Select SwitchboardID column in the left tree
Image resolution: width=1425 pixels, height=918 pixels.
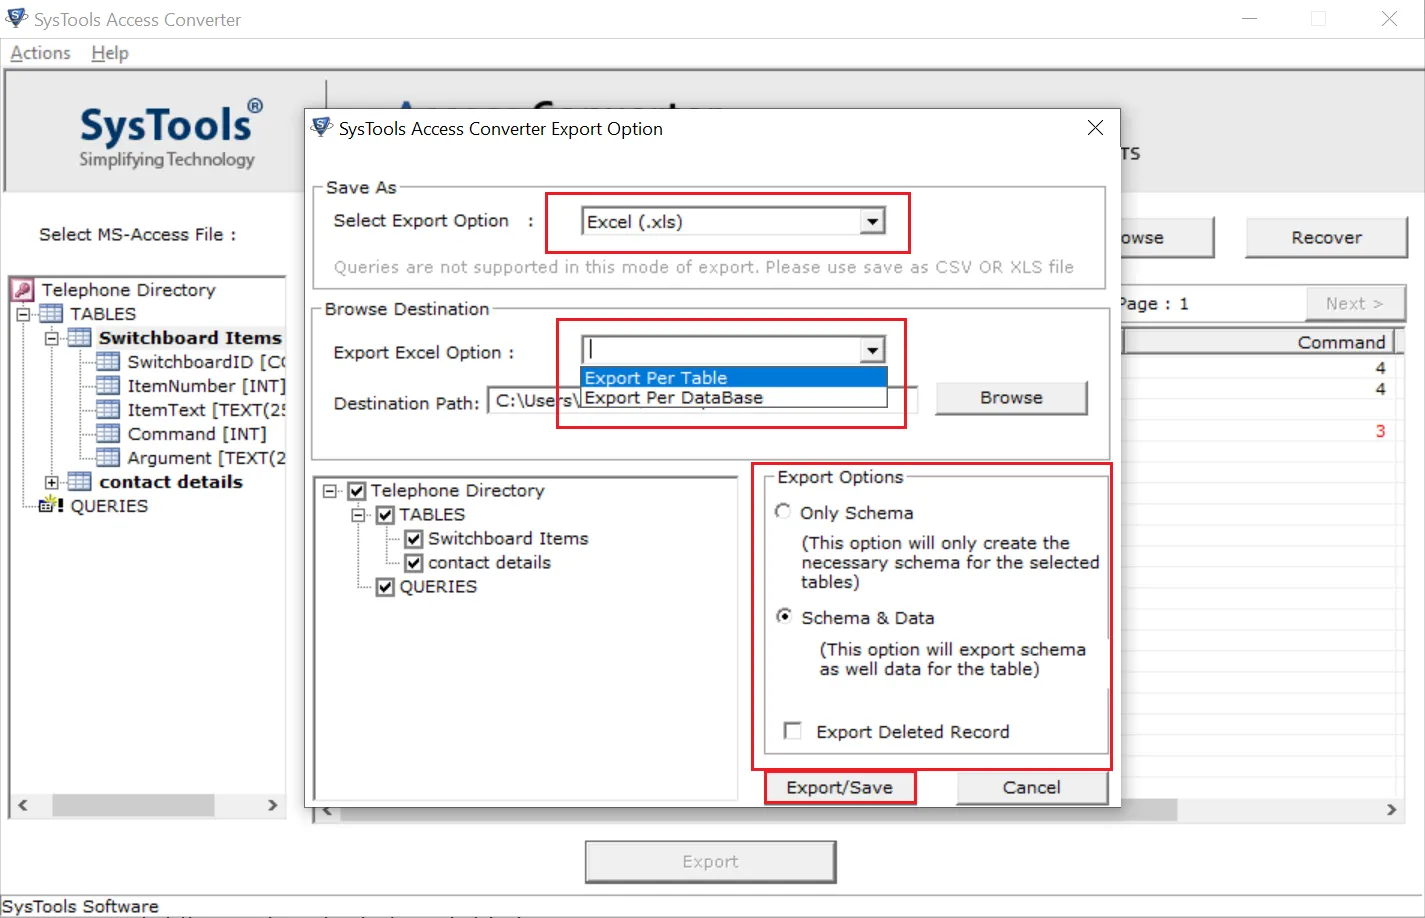[206, 362]
